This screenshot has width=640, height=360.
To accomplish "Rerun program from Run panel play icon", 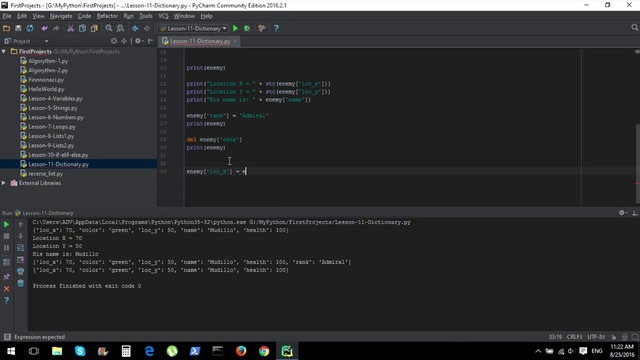I will [6, 224].
